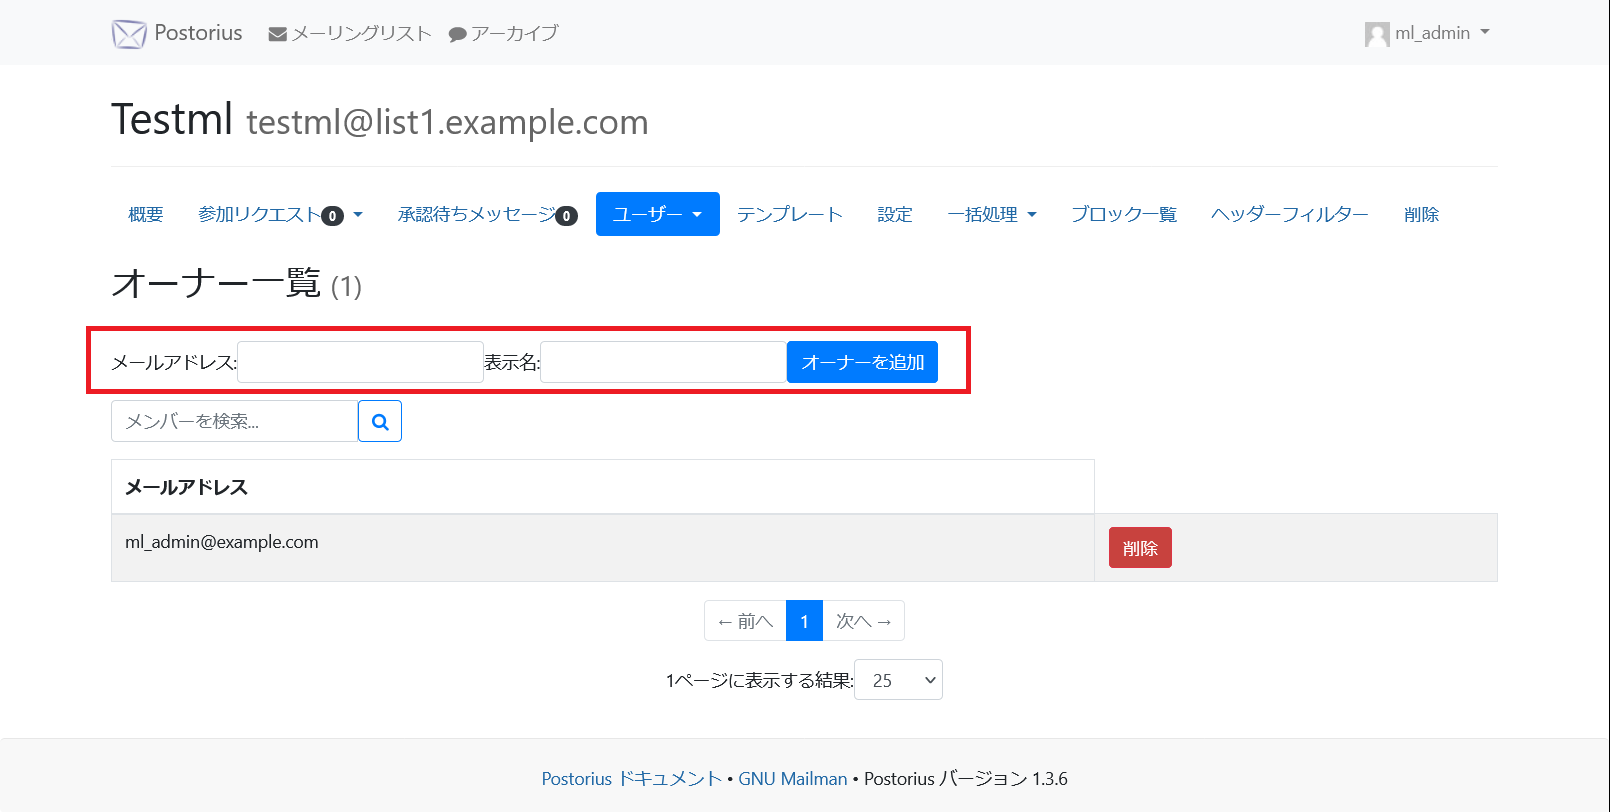Expand the 一括処理 dropdown menu
Viewport: 1610px width, 812px height.
[x=992, y=214]
